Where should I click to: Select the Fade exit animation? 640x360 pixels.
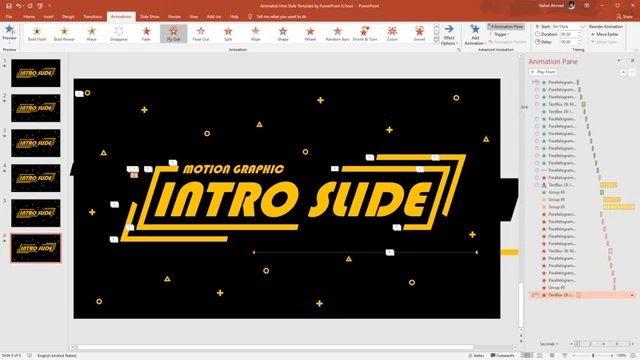(146, 33)
